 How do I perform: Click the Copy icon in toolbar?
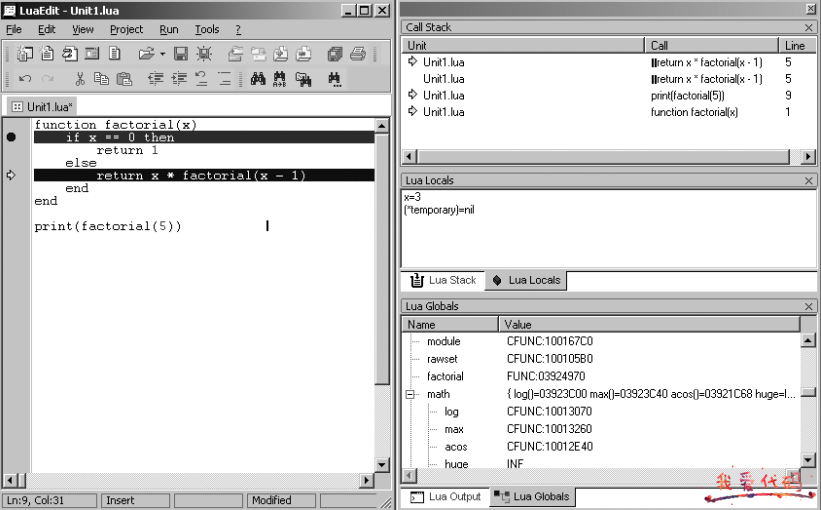click(x=101, y=79)
